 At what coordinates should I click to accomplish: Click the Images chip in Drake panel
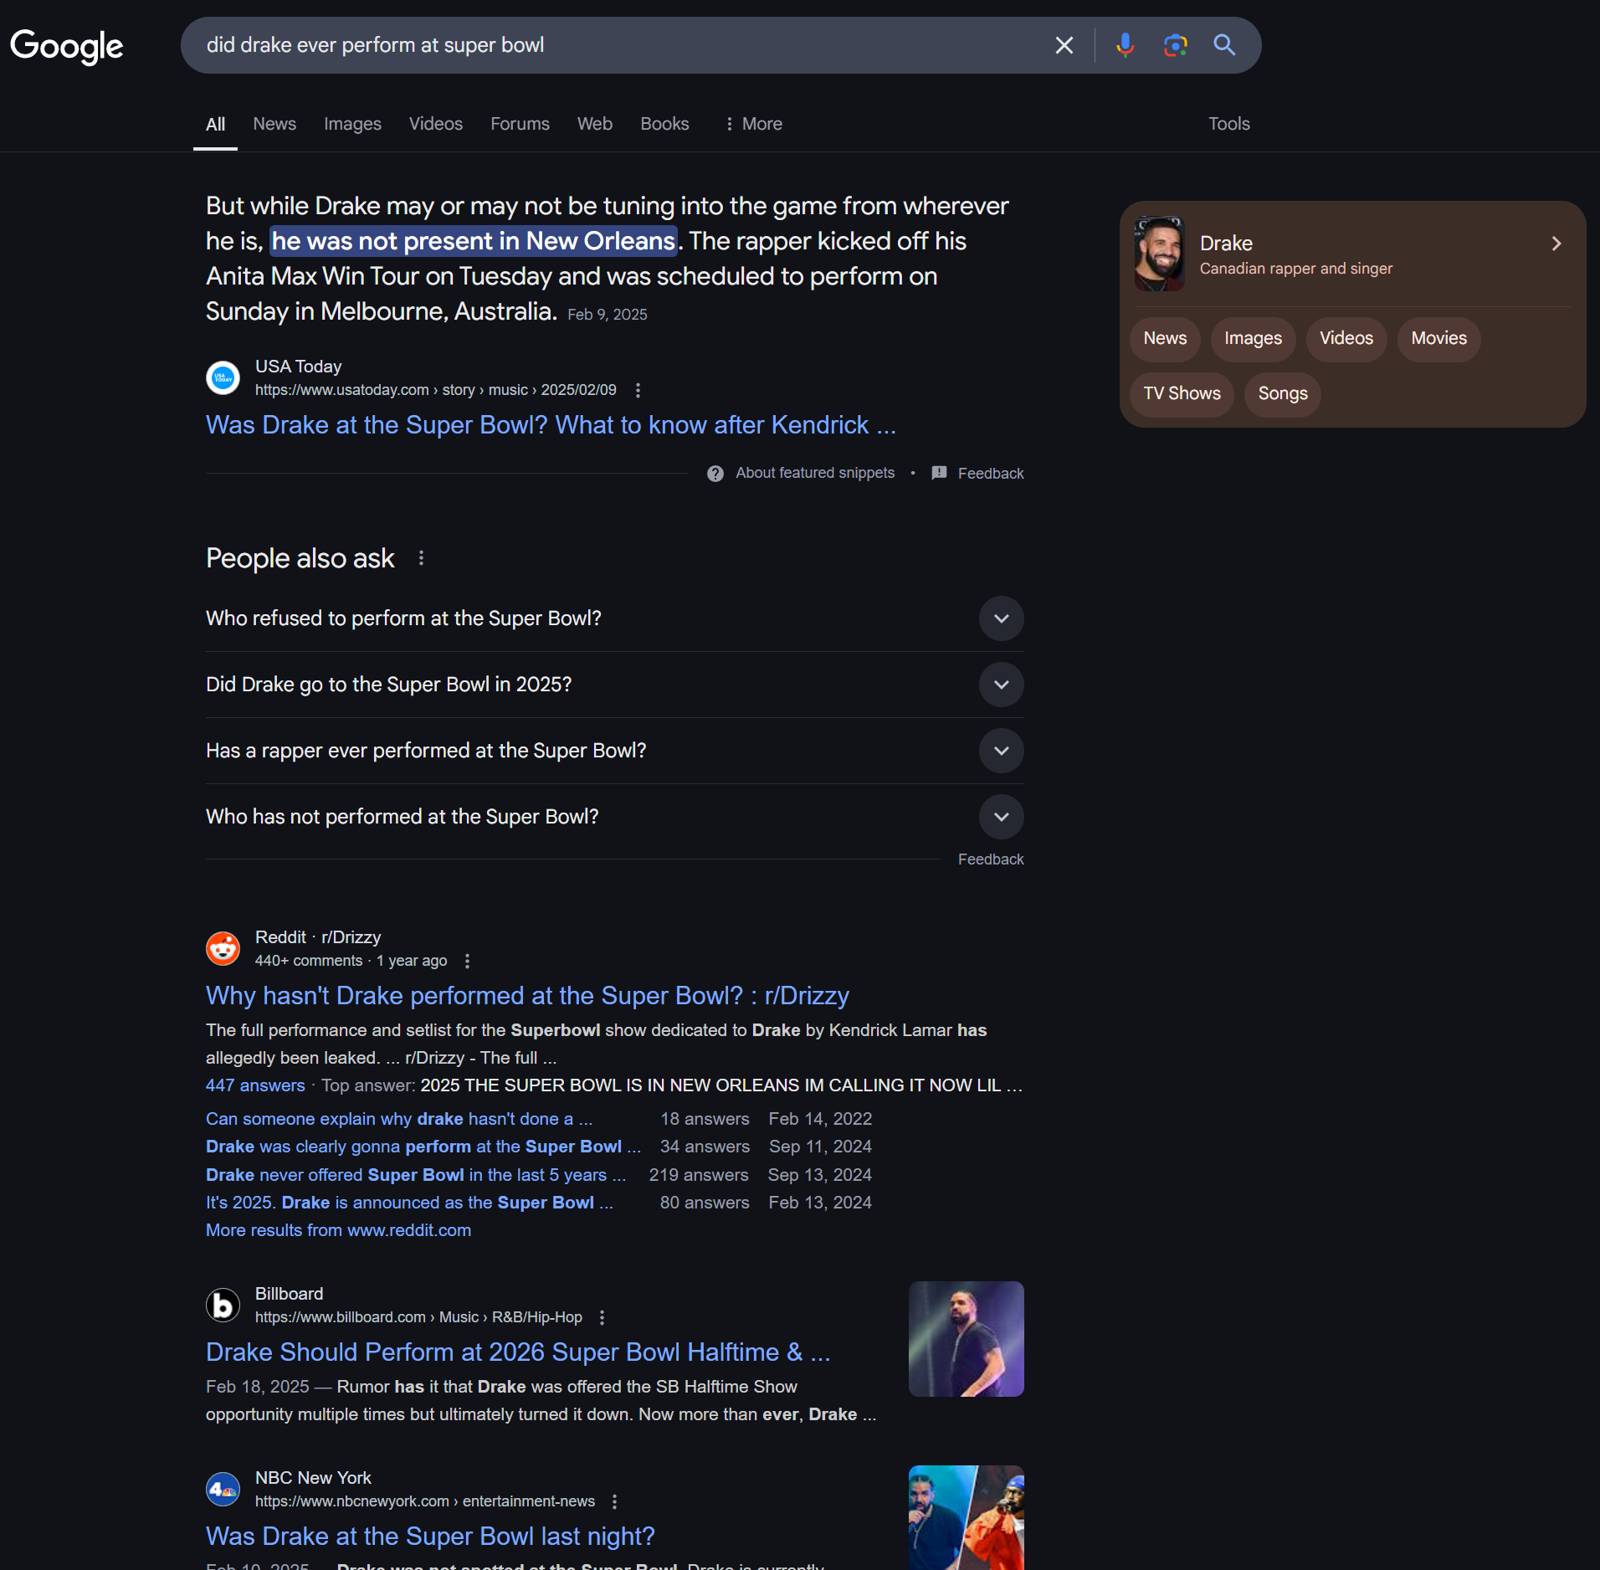pyautogui.click(x=1253, y=339)
